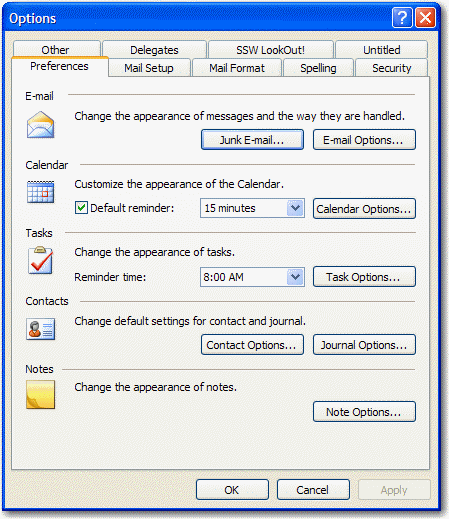
Task: Expand the 15 minutes reminder dropdown
Action: pos(295,208)
